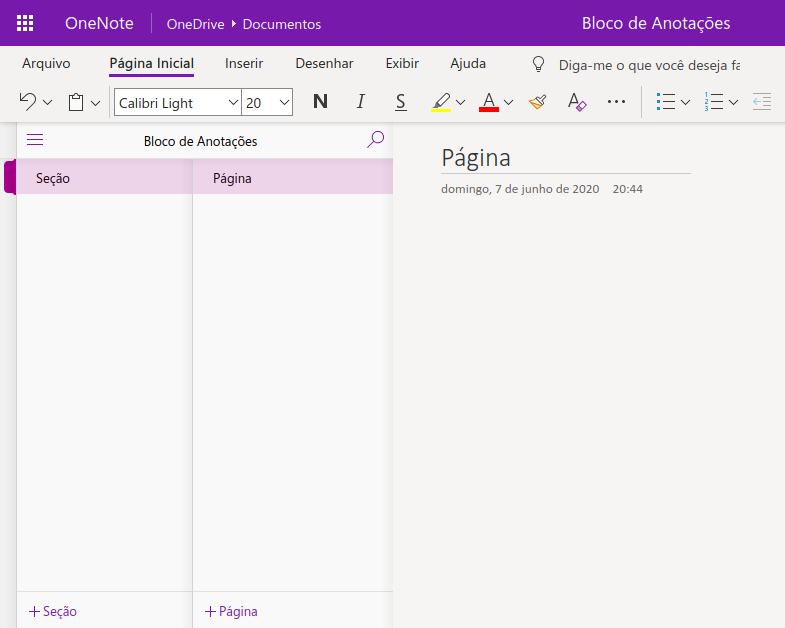Decrease indent of the paragraph
This screenshot has height=628, width=785.
click(x=762, y=102)
